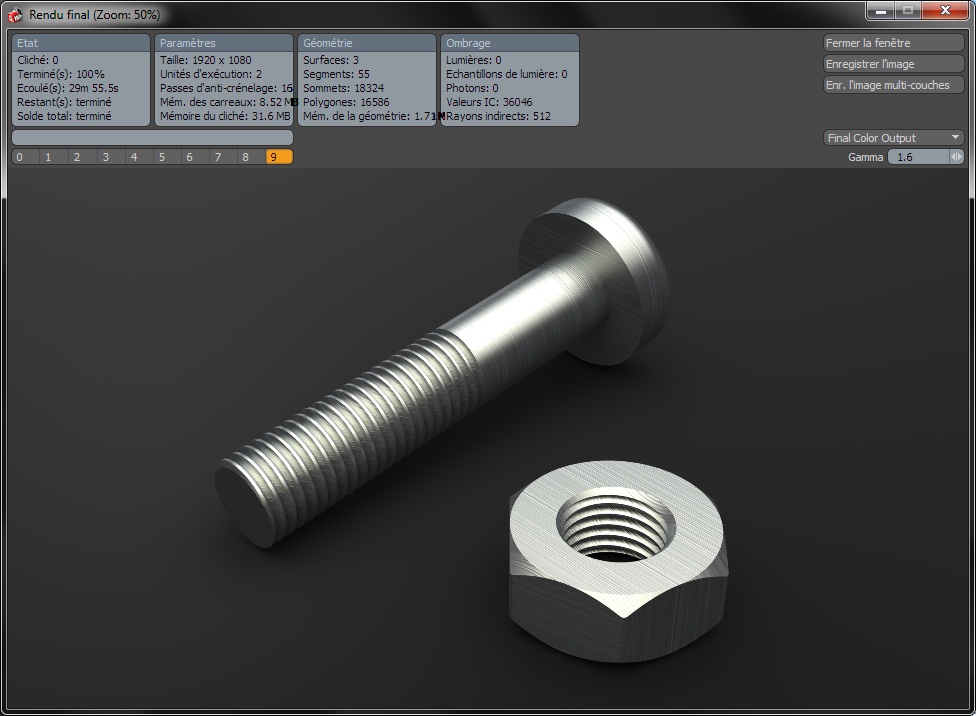Click 'Echantillons de lumière: 0' text
976x716 pixels.
507,74
